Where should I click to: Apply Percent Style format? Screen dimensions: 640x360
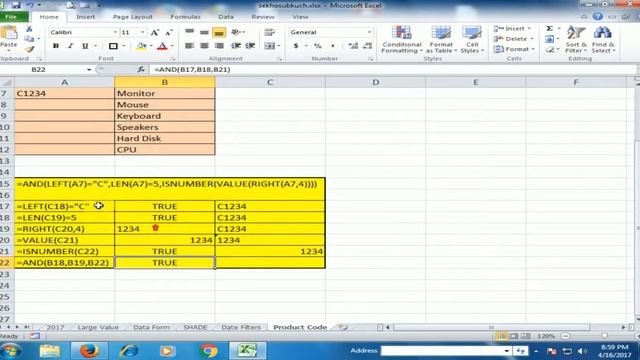317,46
